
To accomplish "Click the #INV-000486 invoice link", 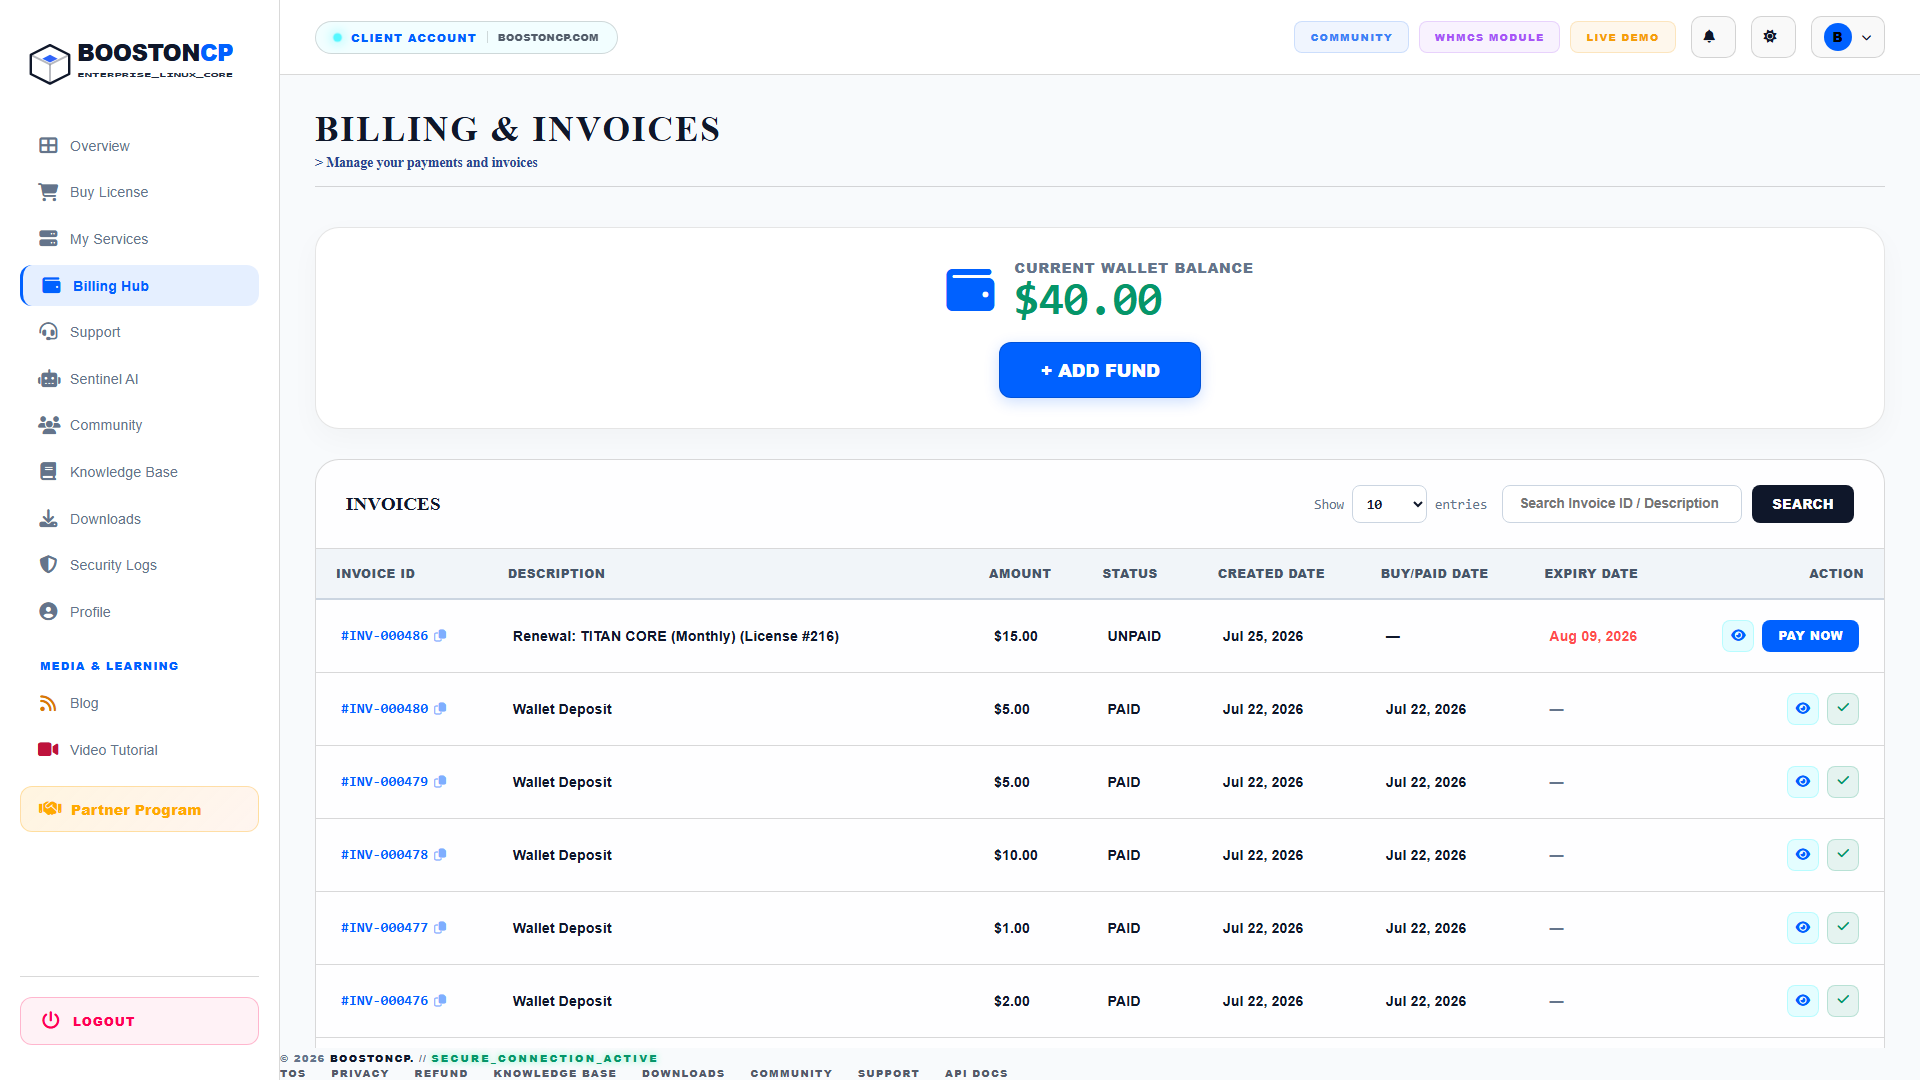I will coord(384,636).
